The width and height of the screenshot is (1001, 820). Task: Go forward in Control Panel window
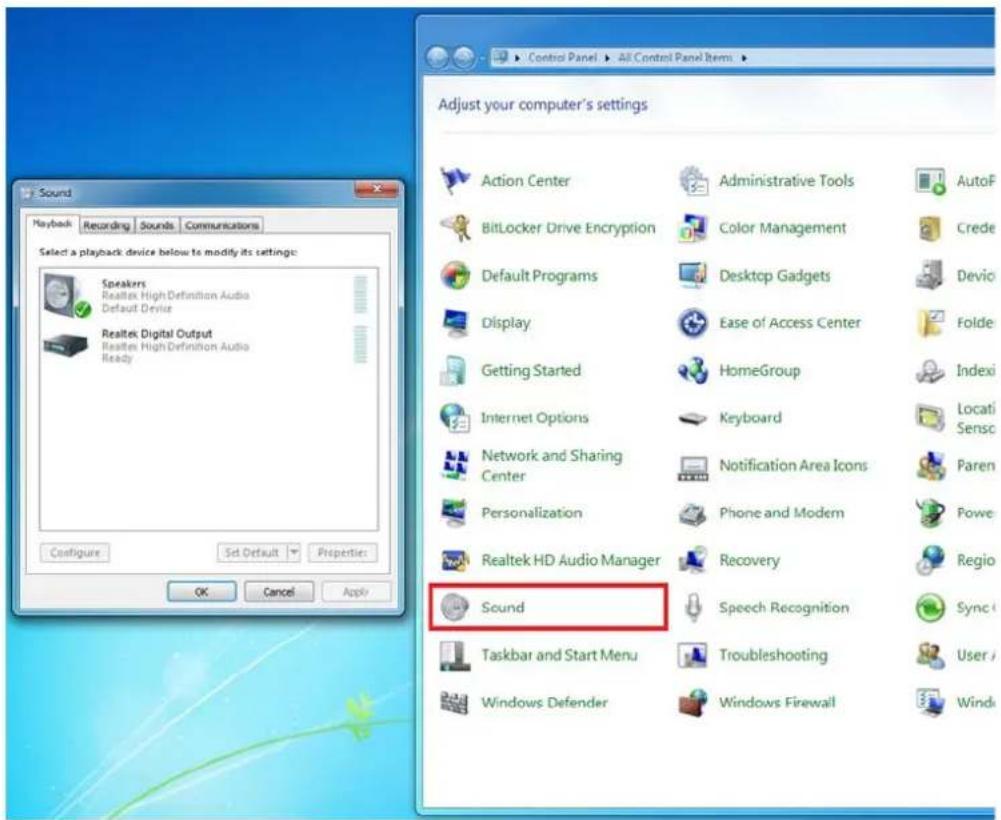pos(464,58)
